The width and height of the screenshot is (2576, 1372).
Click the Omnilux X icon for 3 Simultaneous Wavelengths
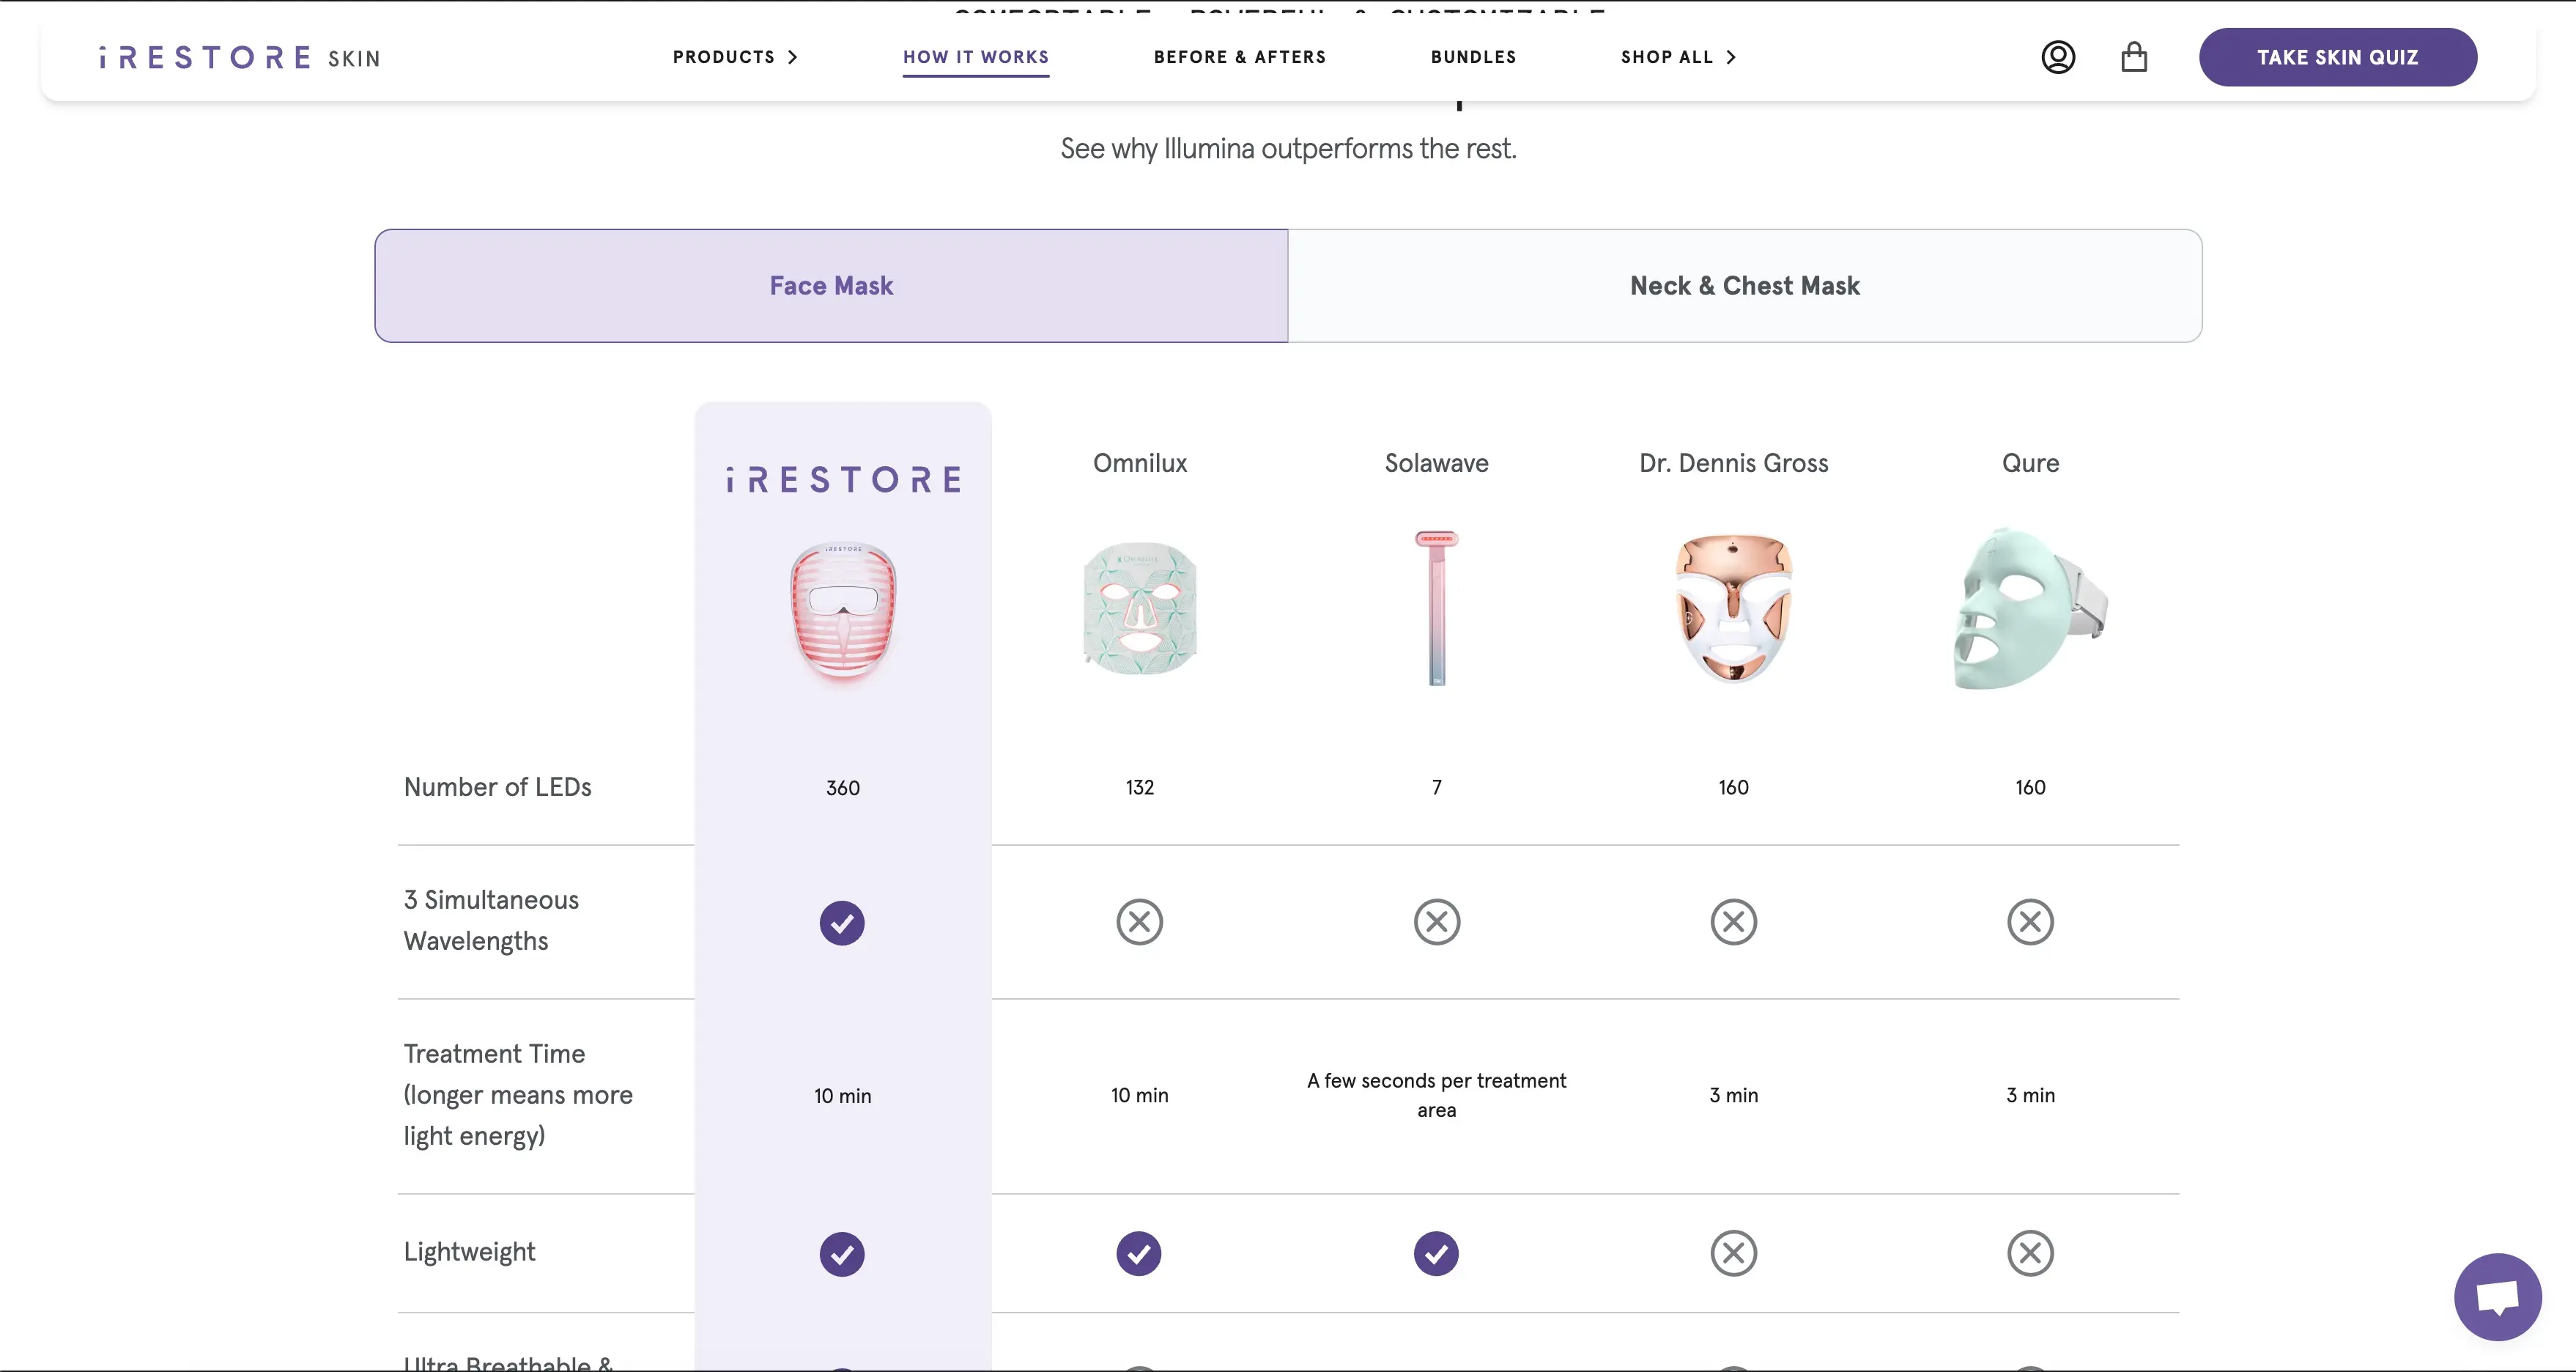[x=1139, y=921]
